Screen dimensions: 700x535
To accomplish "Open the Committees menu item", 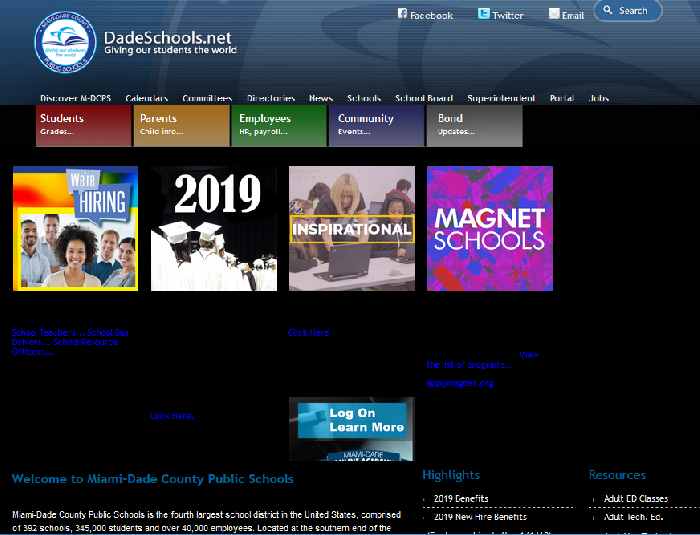I will click(207, 98).
